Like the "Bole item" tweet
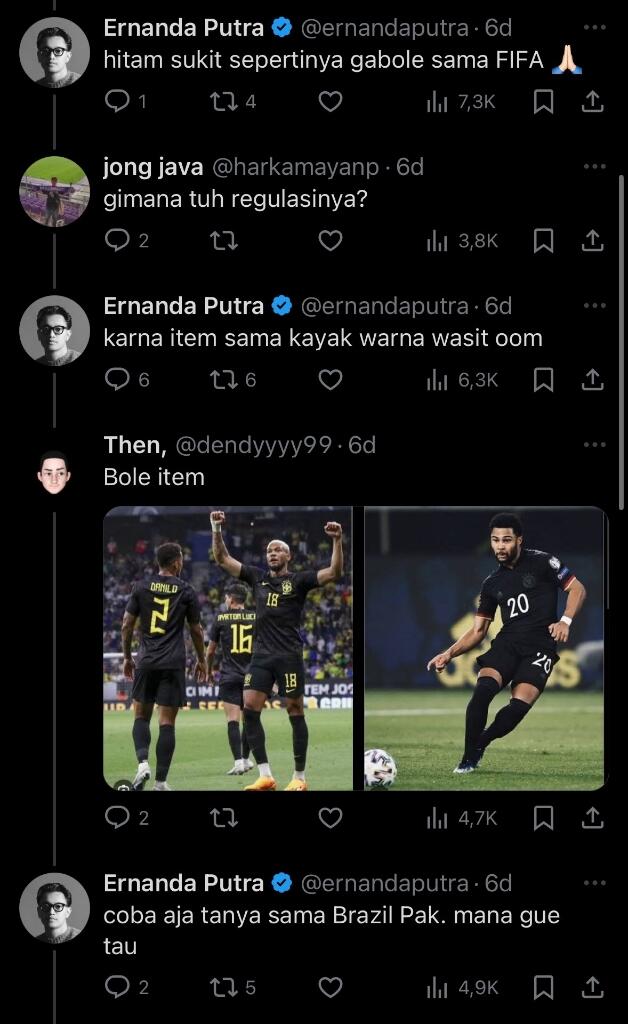628x1024 pixels. [330, 818]
